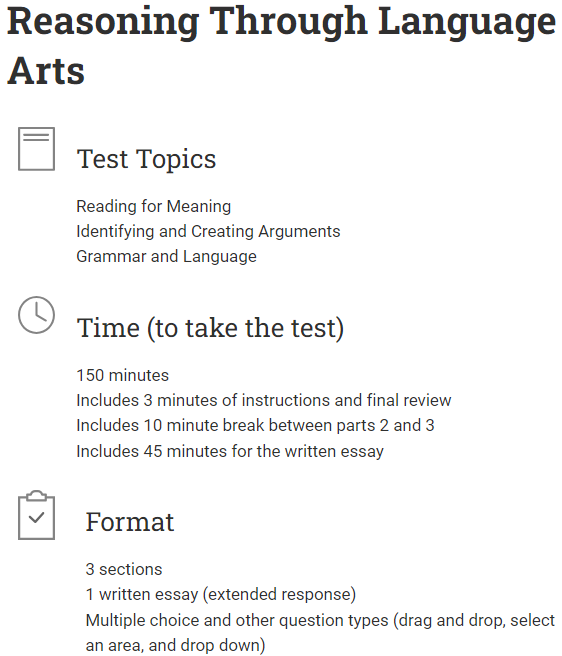This screenshot has height=656, width=562.
Task: Click the 45 minutes written essay line
Action: pyautogui.click(x=230, y=451)
